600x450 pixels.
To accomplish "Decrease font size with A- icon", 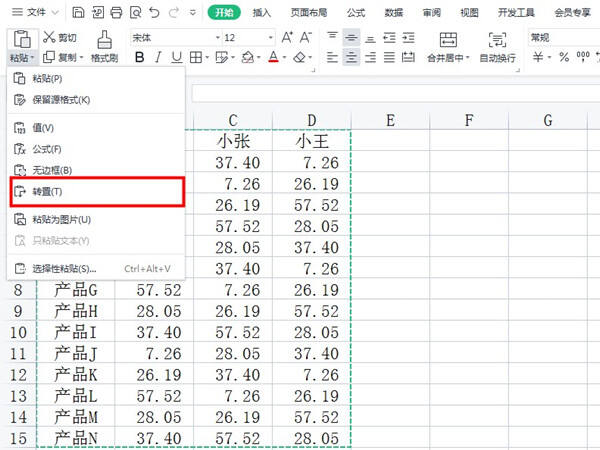I will click(306, 38).
